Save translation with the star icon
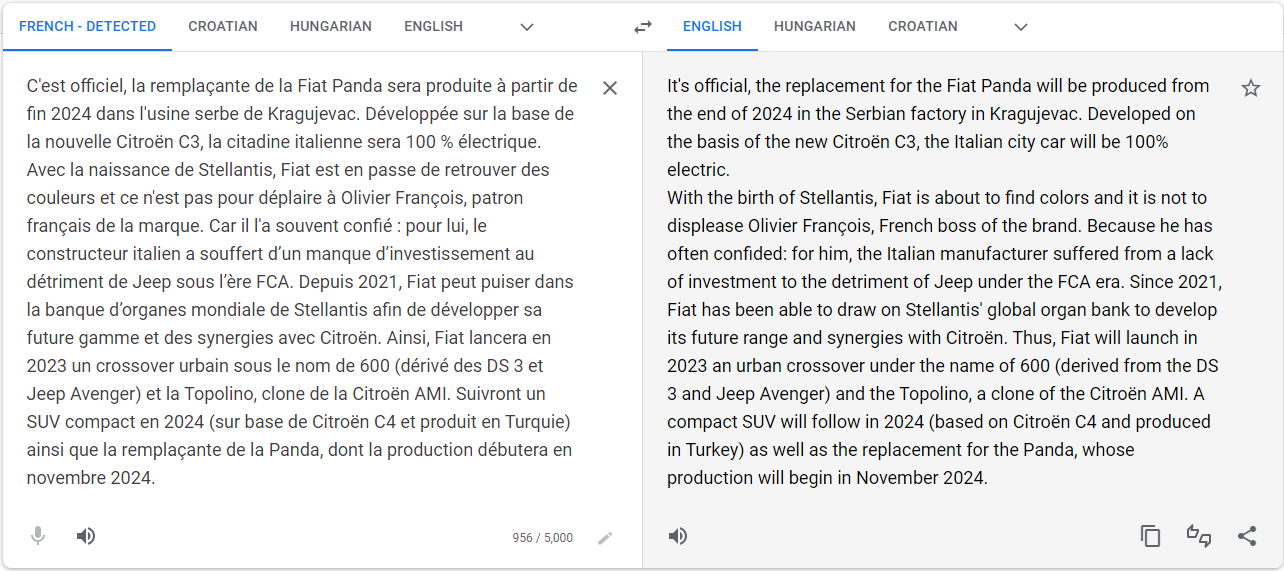Viewport: 1284px width, 571px height. (1251, 88)
